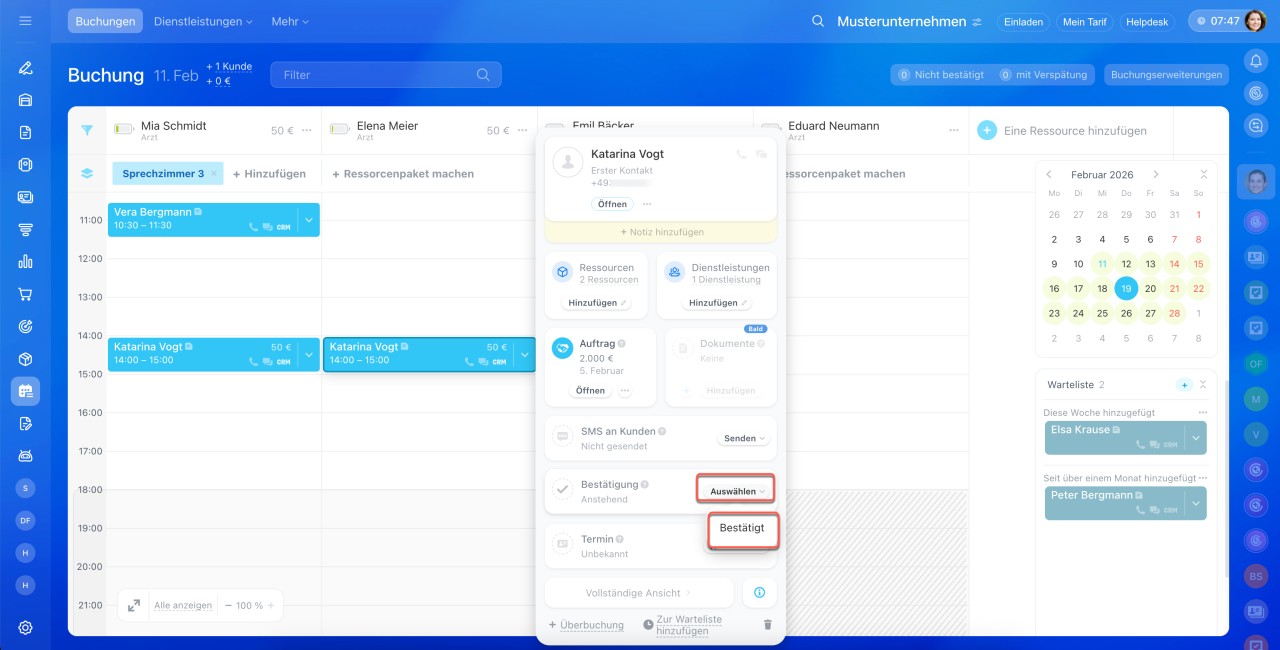
Task: Open the shopping cart icon in left sidebar
Action: pyautogui.click(x=25, y=294)
